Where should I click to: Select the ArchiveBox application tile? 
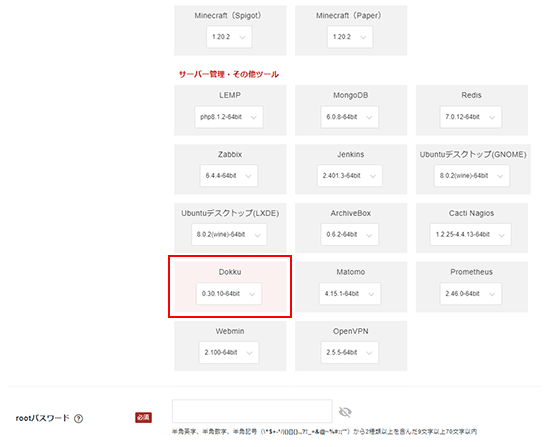pyautogui.click(x=351, y=228)
